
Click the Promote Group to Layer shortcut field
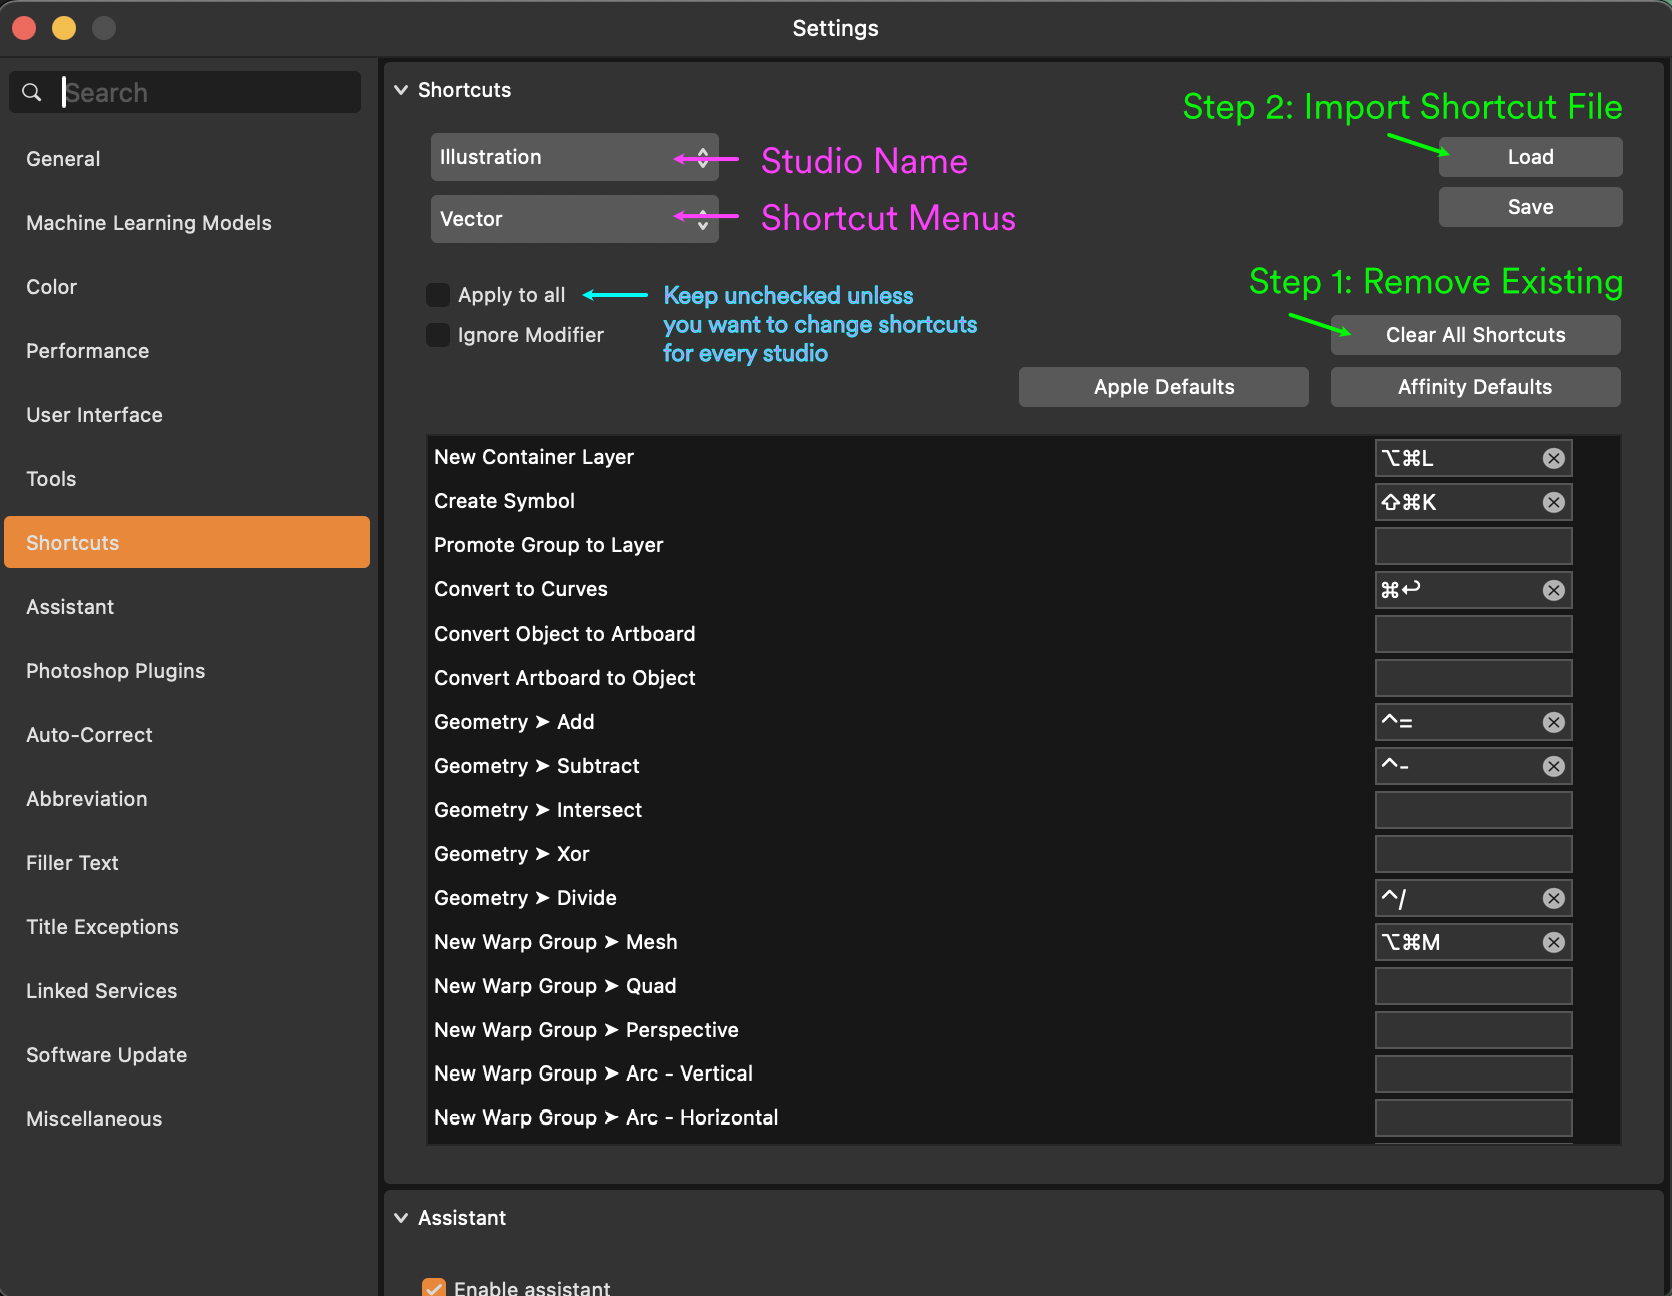[1473, 545]
